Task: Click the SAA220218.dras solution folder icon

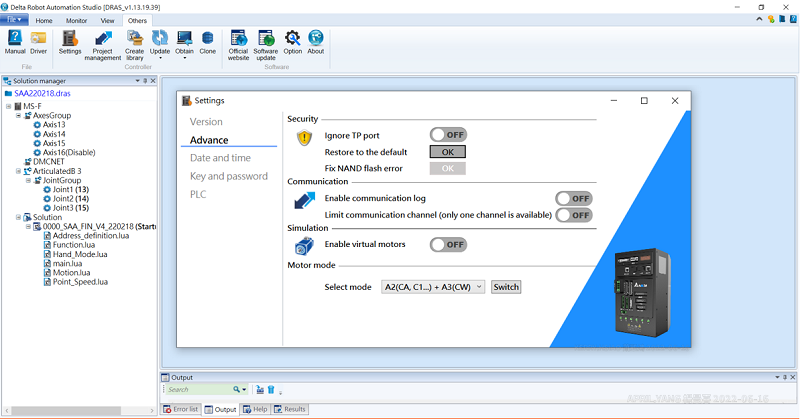Action: click(8, 93)
